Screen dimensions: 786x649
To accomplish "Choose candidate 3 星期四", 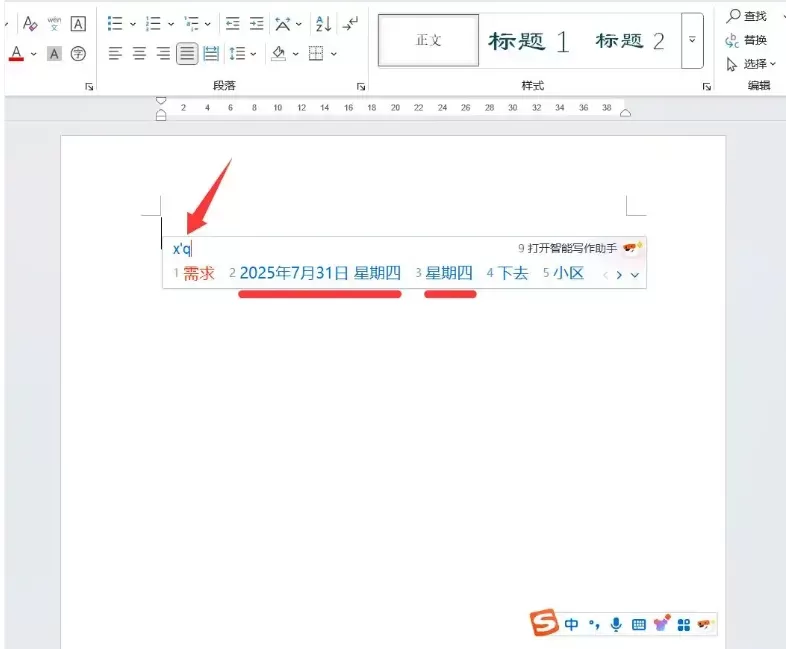I will 444,273.
